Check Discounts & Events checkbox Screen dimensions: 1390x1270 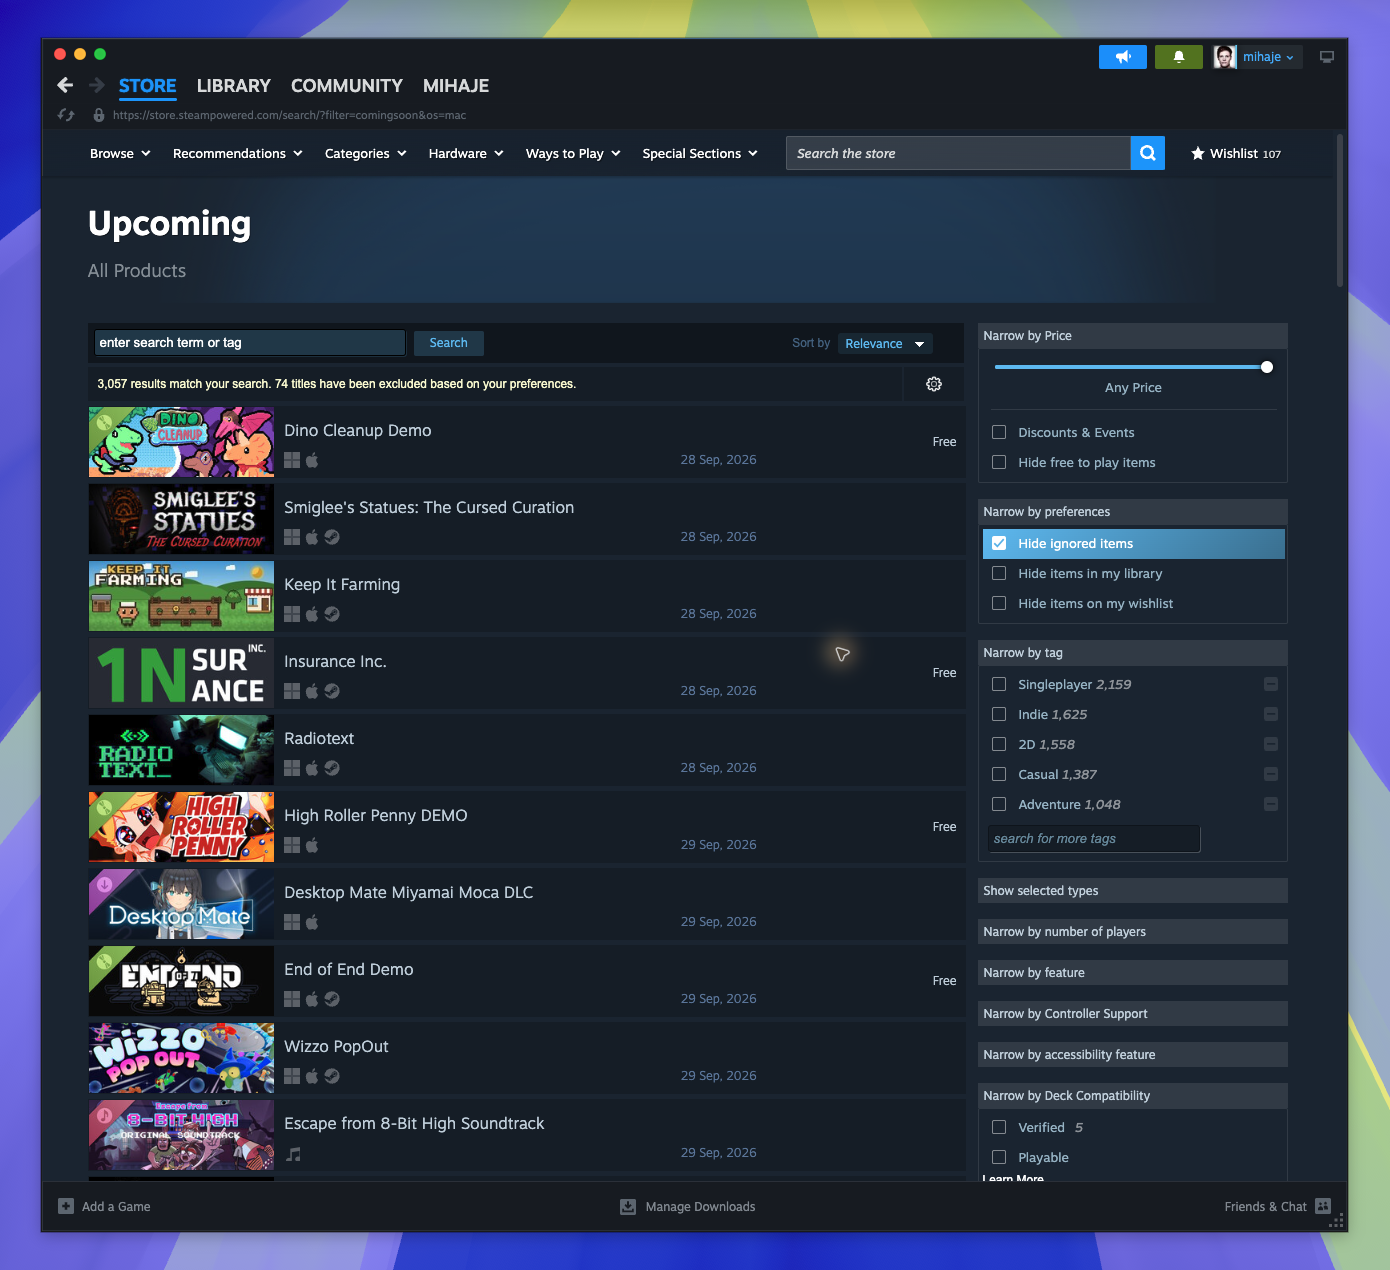999,432
